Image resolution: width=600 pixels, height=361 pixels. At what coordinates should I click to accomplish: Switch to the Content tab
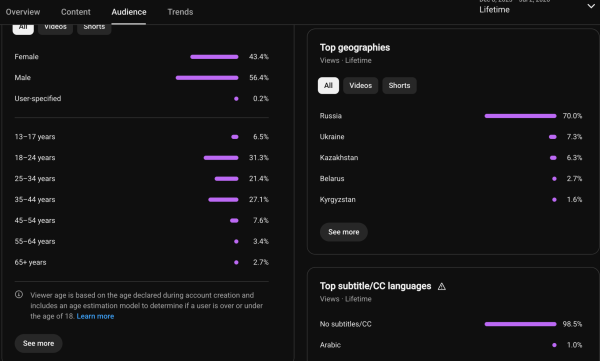point(76,12)
